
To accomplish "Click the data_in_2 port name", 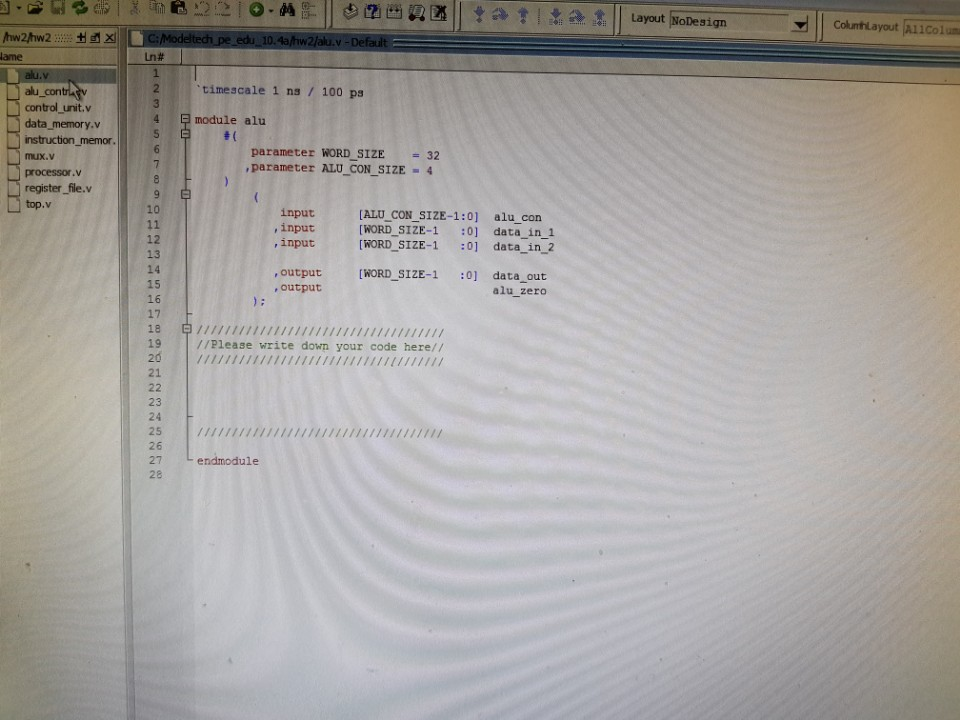I will [x=523, y=247].
